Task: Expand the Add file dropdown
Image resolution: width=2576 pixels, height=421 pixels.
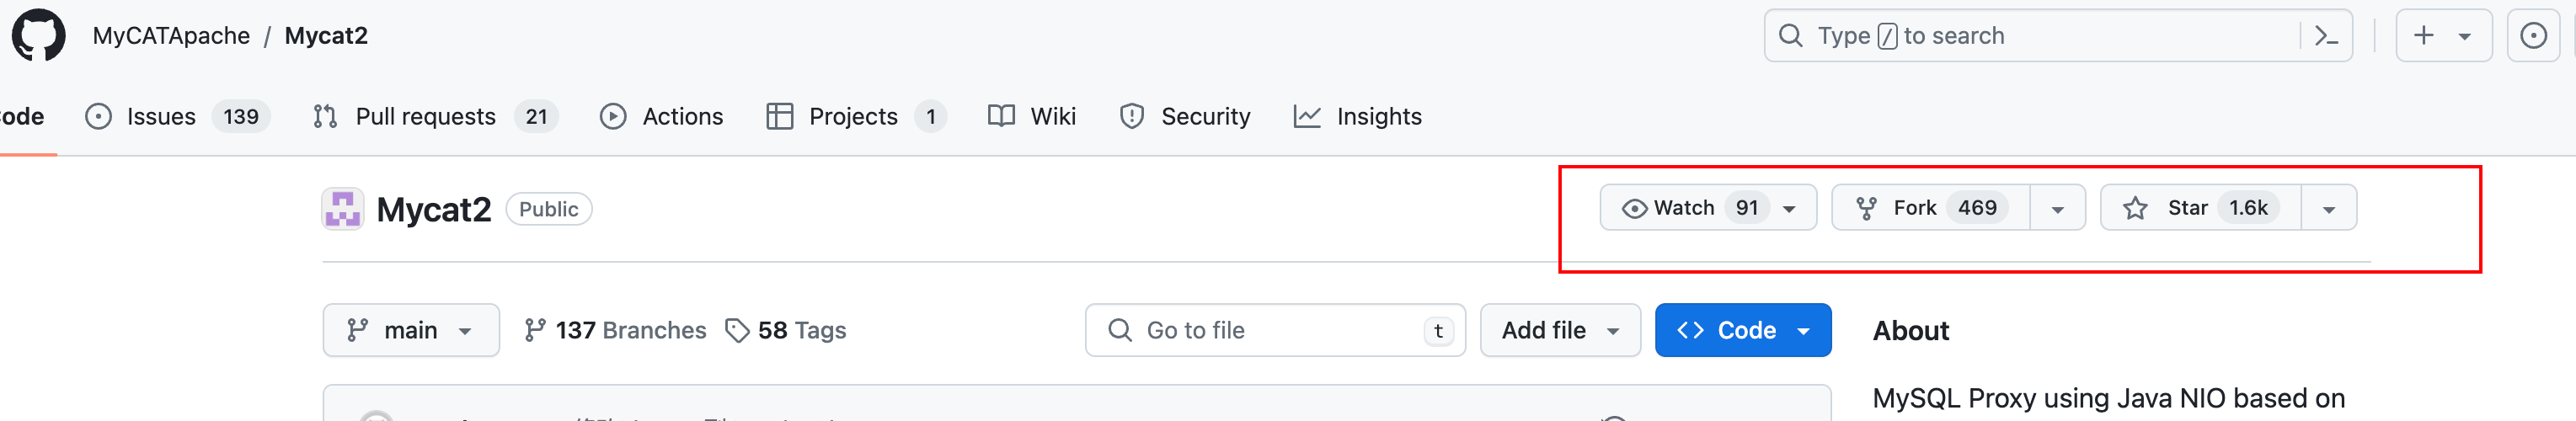Action: 1560,330
